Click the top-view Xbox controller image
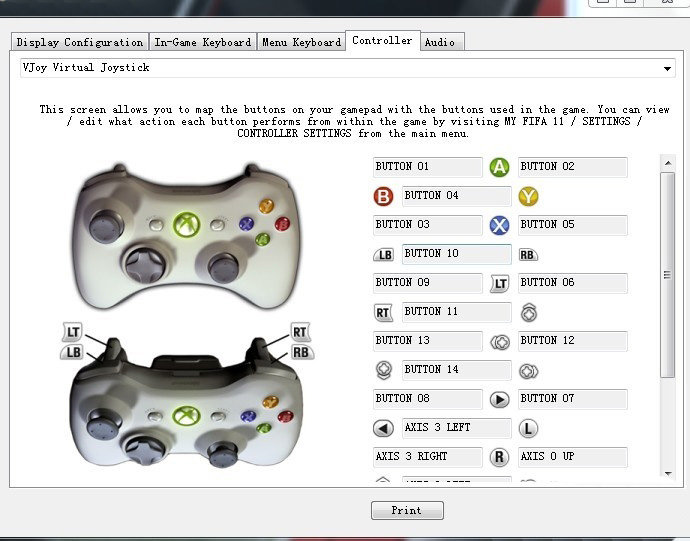This screenshot has width=690, height=541. click(187, 237)
